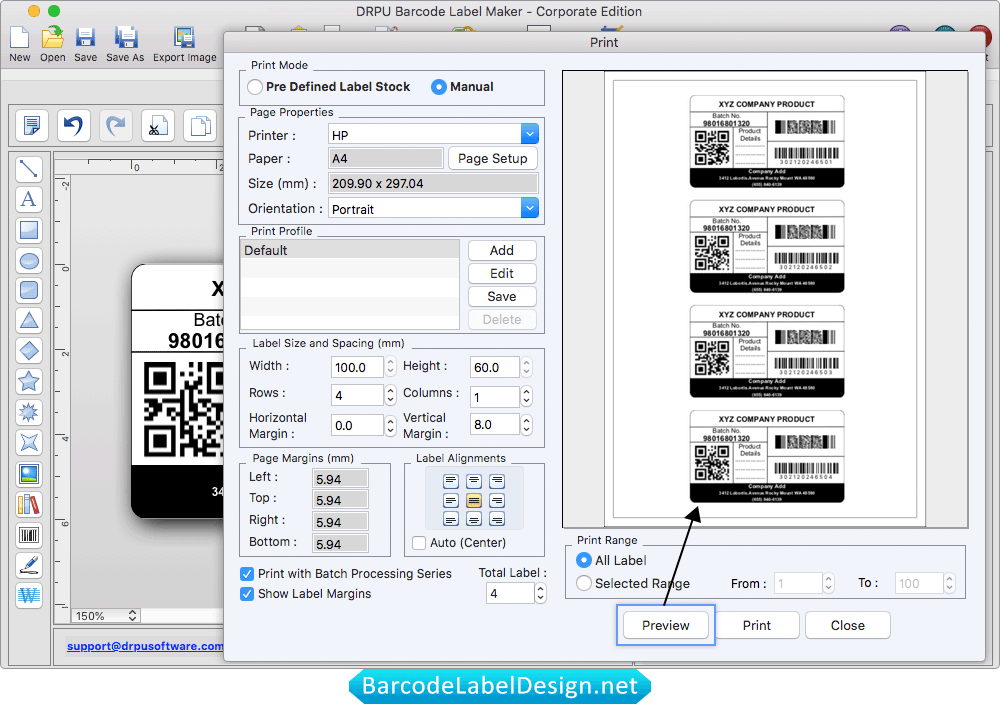Click the Vertical Margin stepper
This screenshot has width=1000, height=704.
pyautogui.click(x=526, y=425)
